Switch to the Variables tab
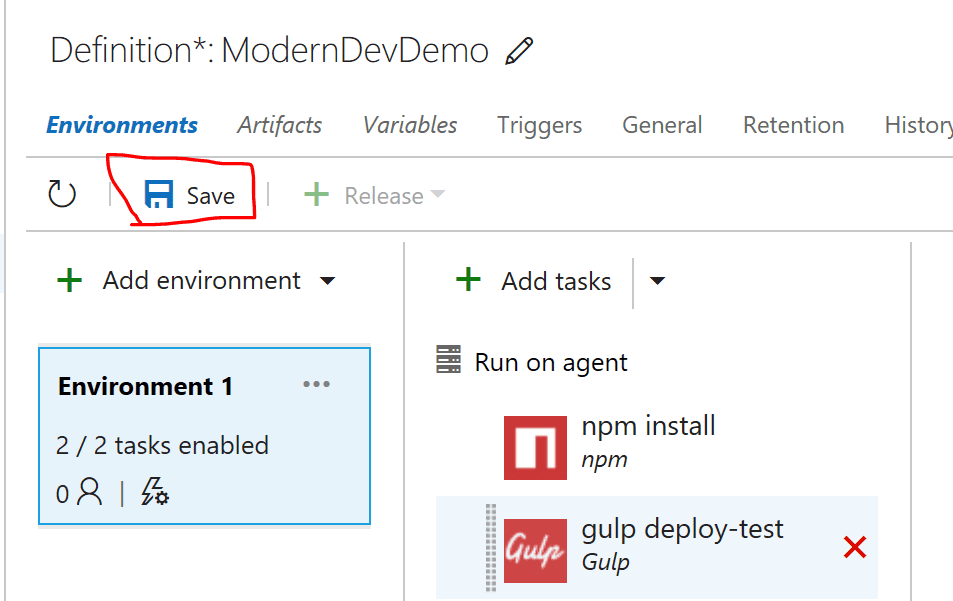 pos(410,125)
